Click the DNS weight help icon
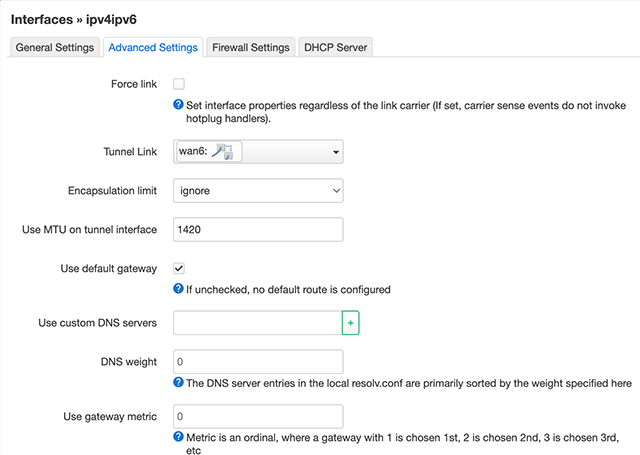 tap(178, 382)
